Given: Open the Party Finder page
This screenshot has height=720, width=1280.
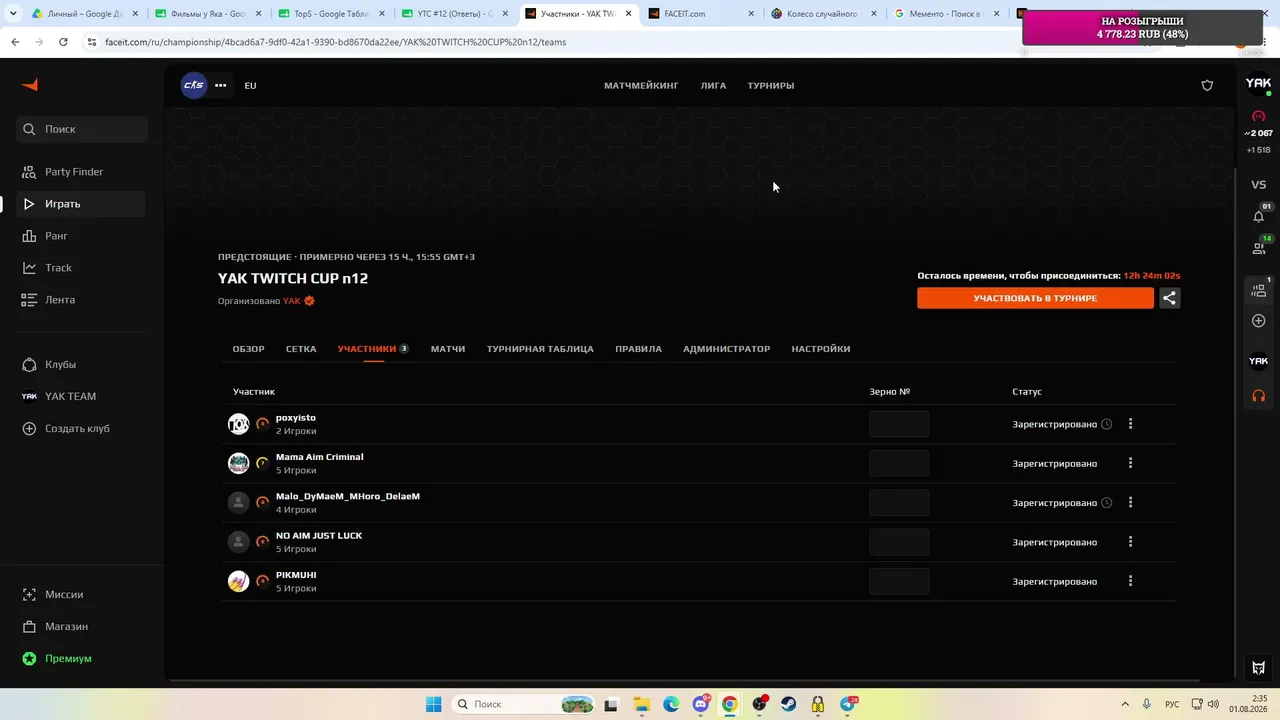Looking at the screenshot, I should (x=74, y=172).
